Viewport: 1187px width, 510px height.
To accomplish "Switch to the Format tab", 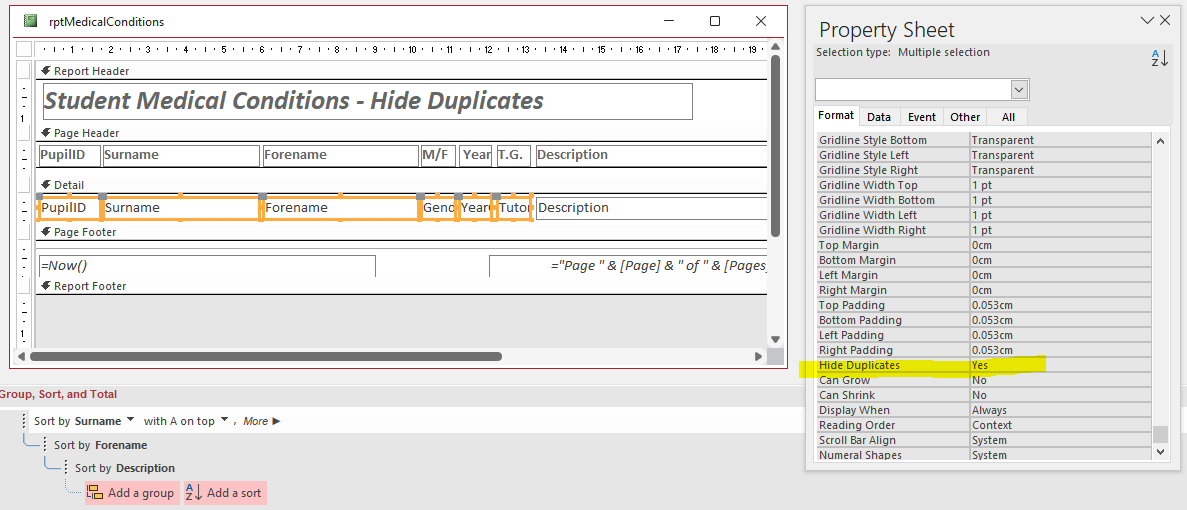I will (x=837, y=116).
